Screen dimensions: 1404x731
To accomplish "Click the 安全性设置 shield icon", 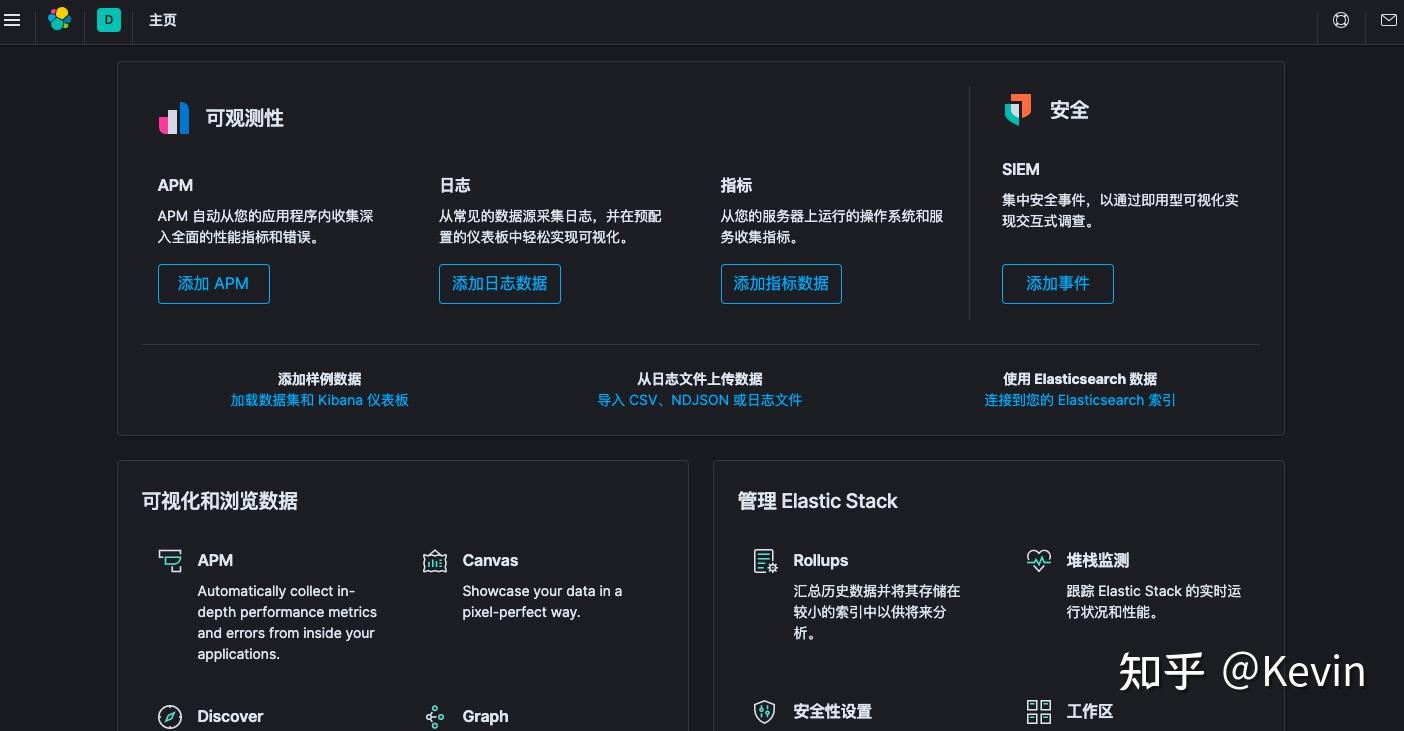I will tap(764, 712).
